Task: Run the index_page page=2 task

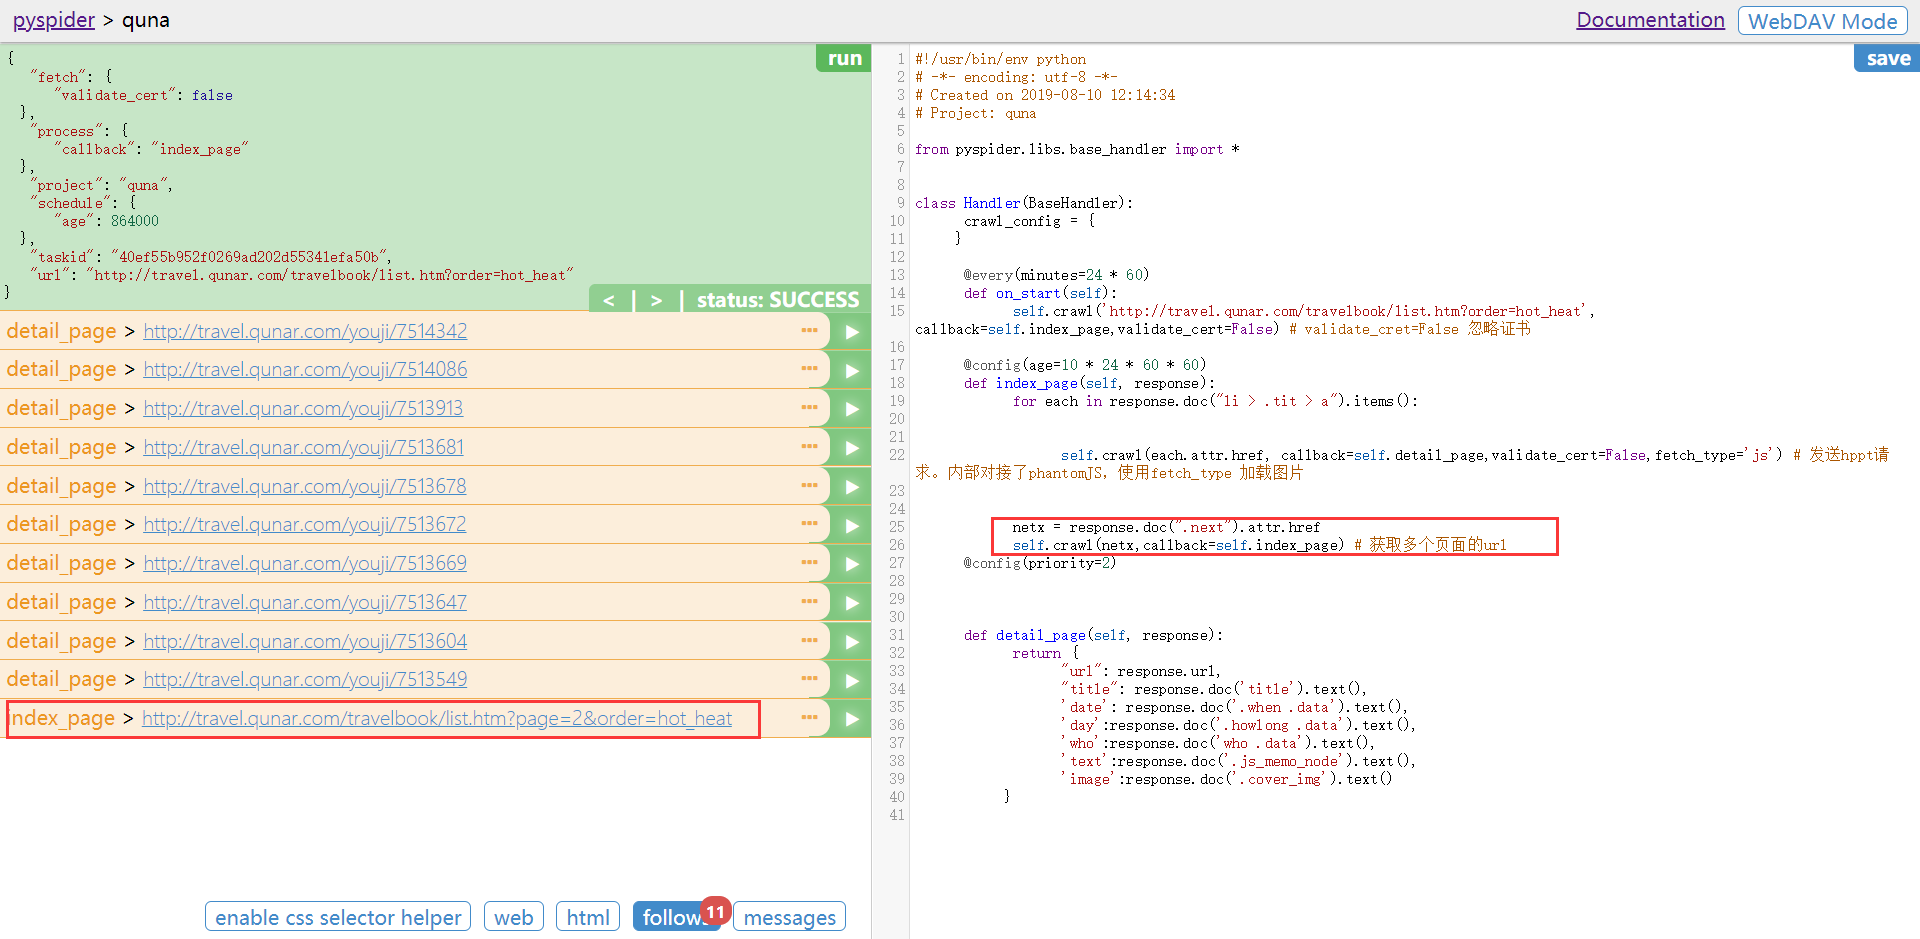Action: click(x=852, y=719)
